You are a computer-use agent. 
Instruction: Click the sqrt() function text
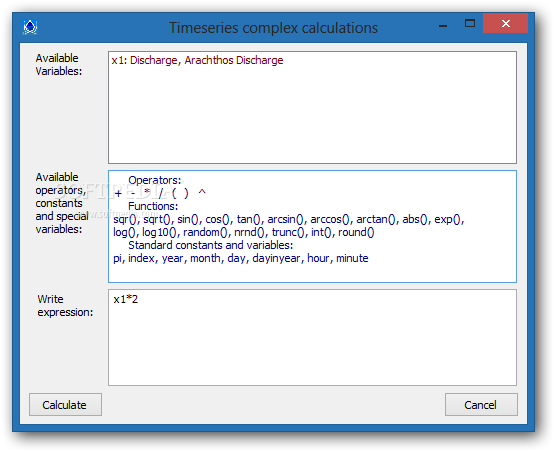coord(158,219)
